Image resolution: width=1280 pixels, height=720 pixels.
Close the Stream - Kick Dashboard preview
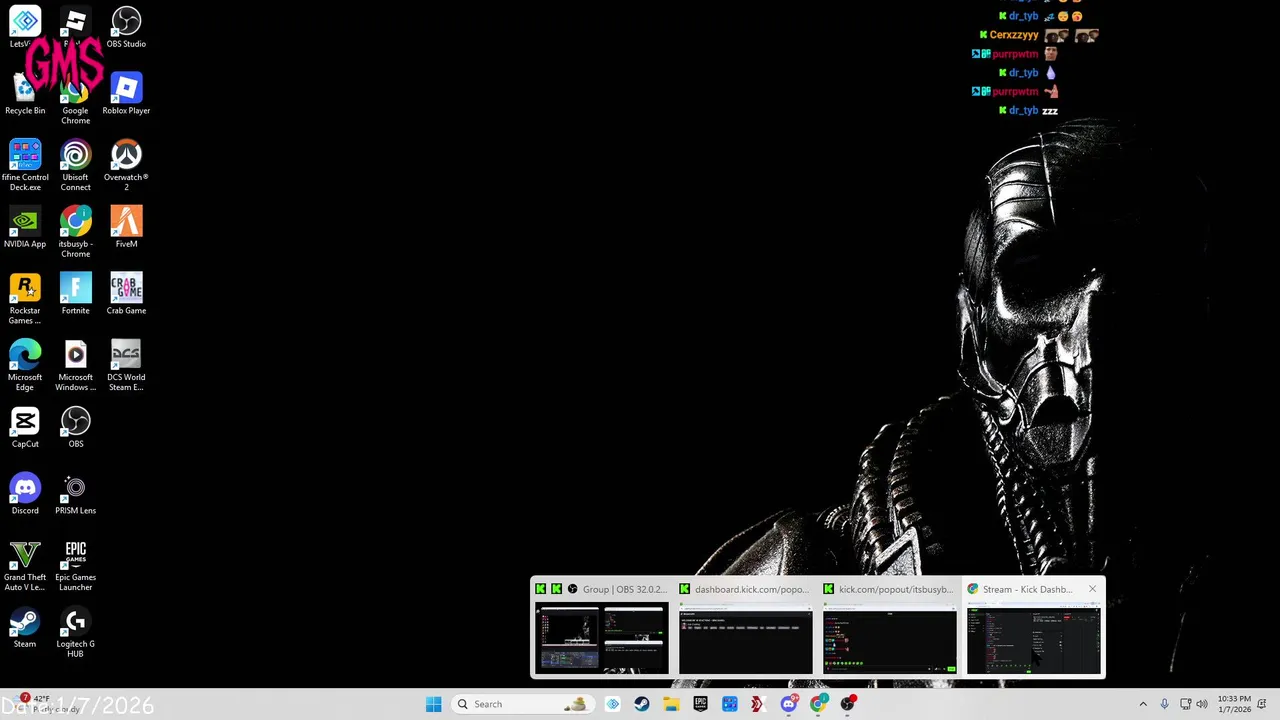tap(1092, 589)
